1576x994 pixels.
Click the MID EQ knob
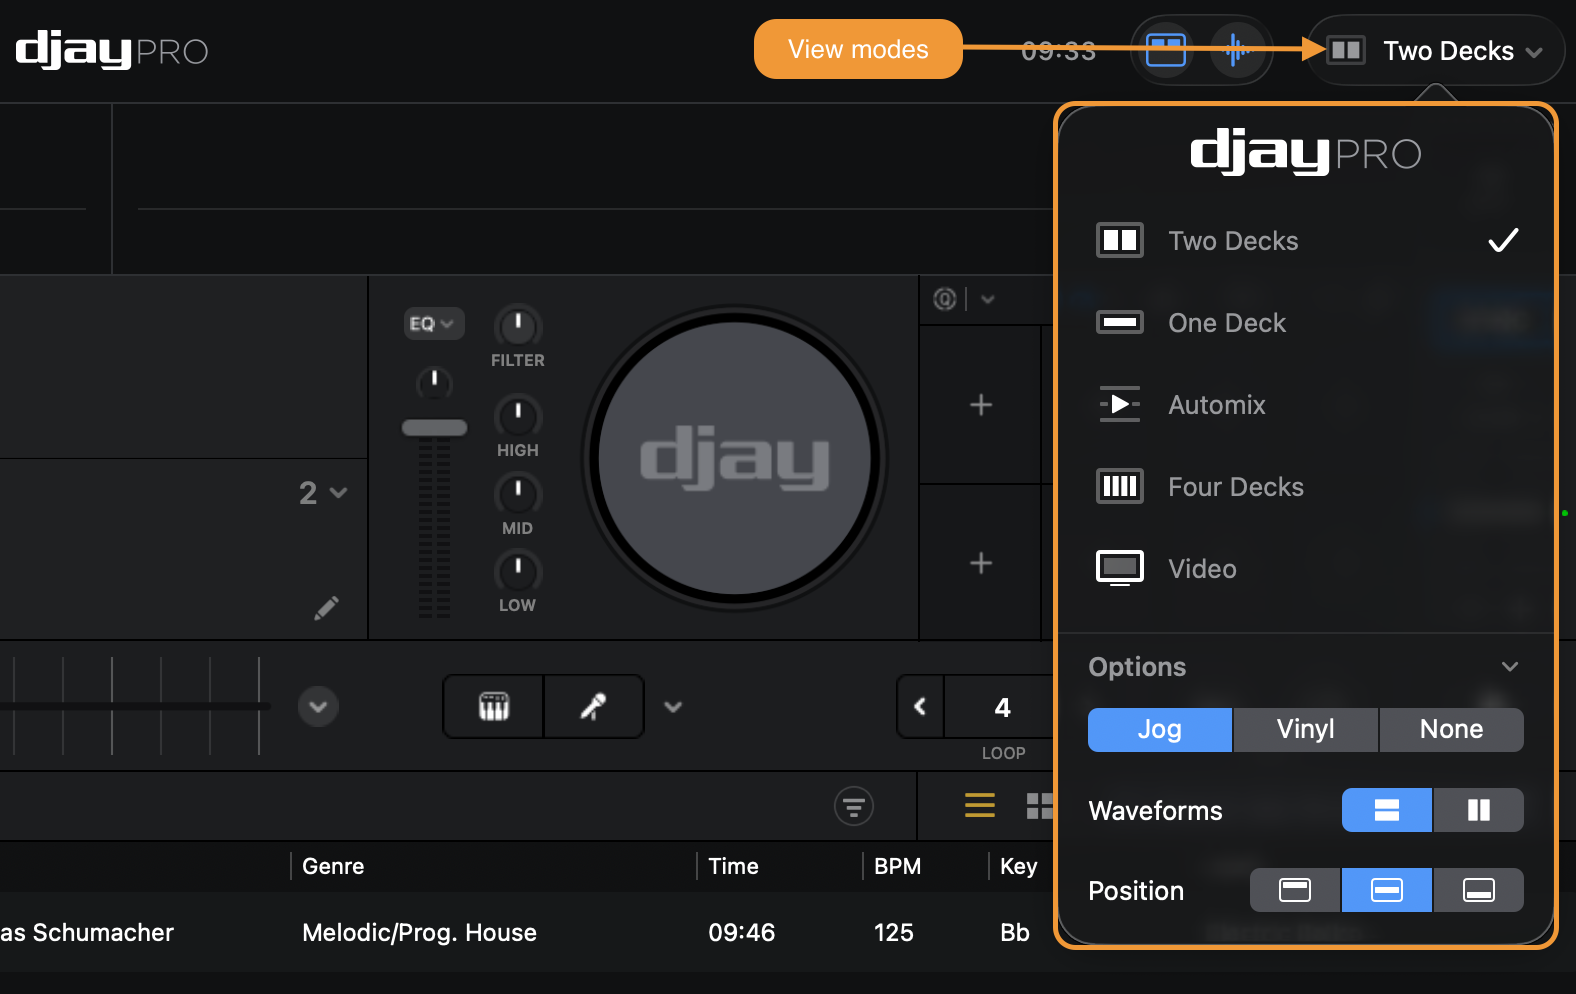[x=518, y=493]
